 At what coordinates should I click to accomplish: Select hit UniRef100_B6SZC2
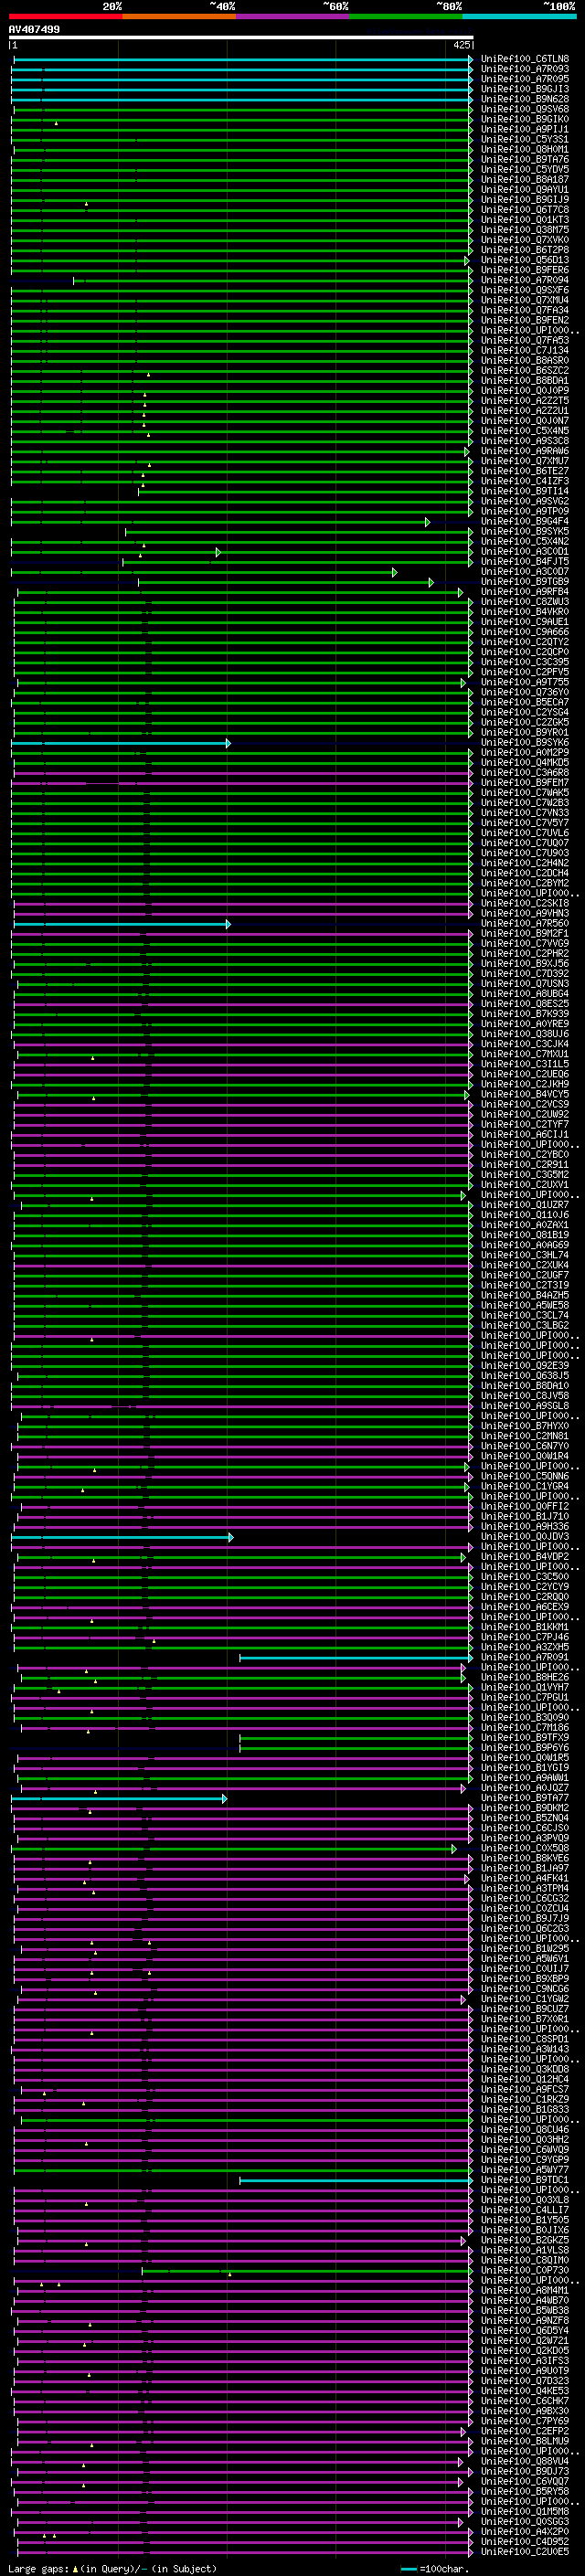point(525,371)
